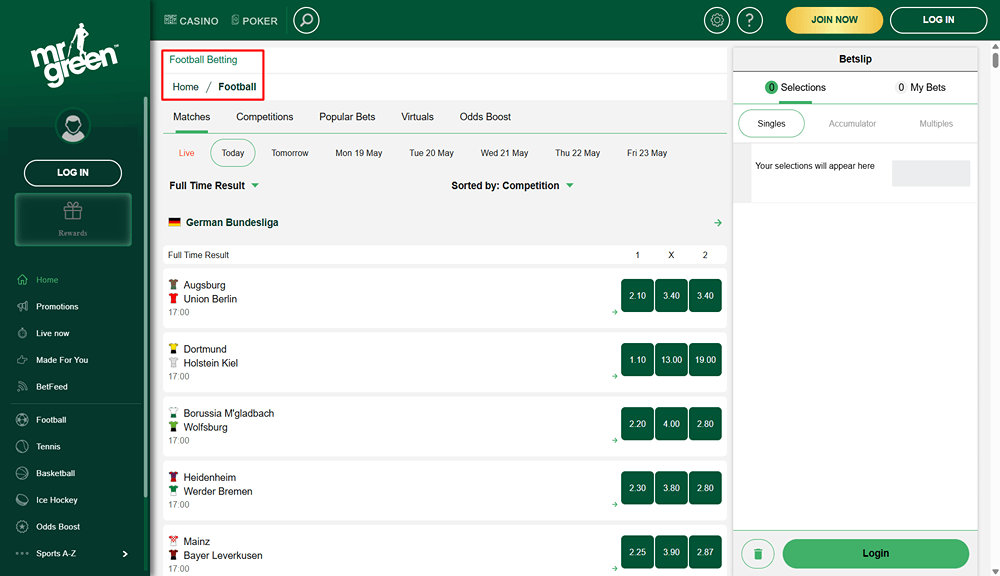Select the Today date filter

233,153
